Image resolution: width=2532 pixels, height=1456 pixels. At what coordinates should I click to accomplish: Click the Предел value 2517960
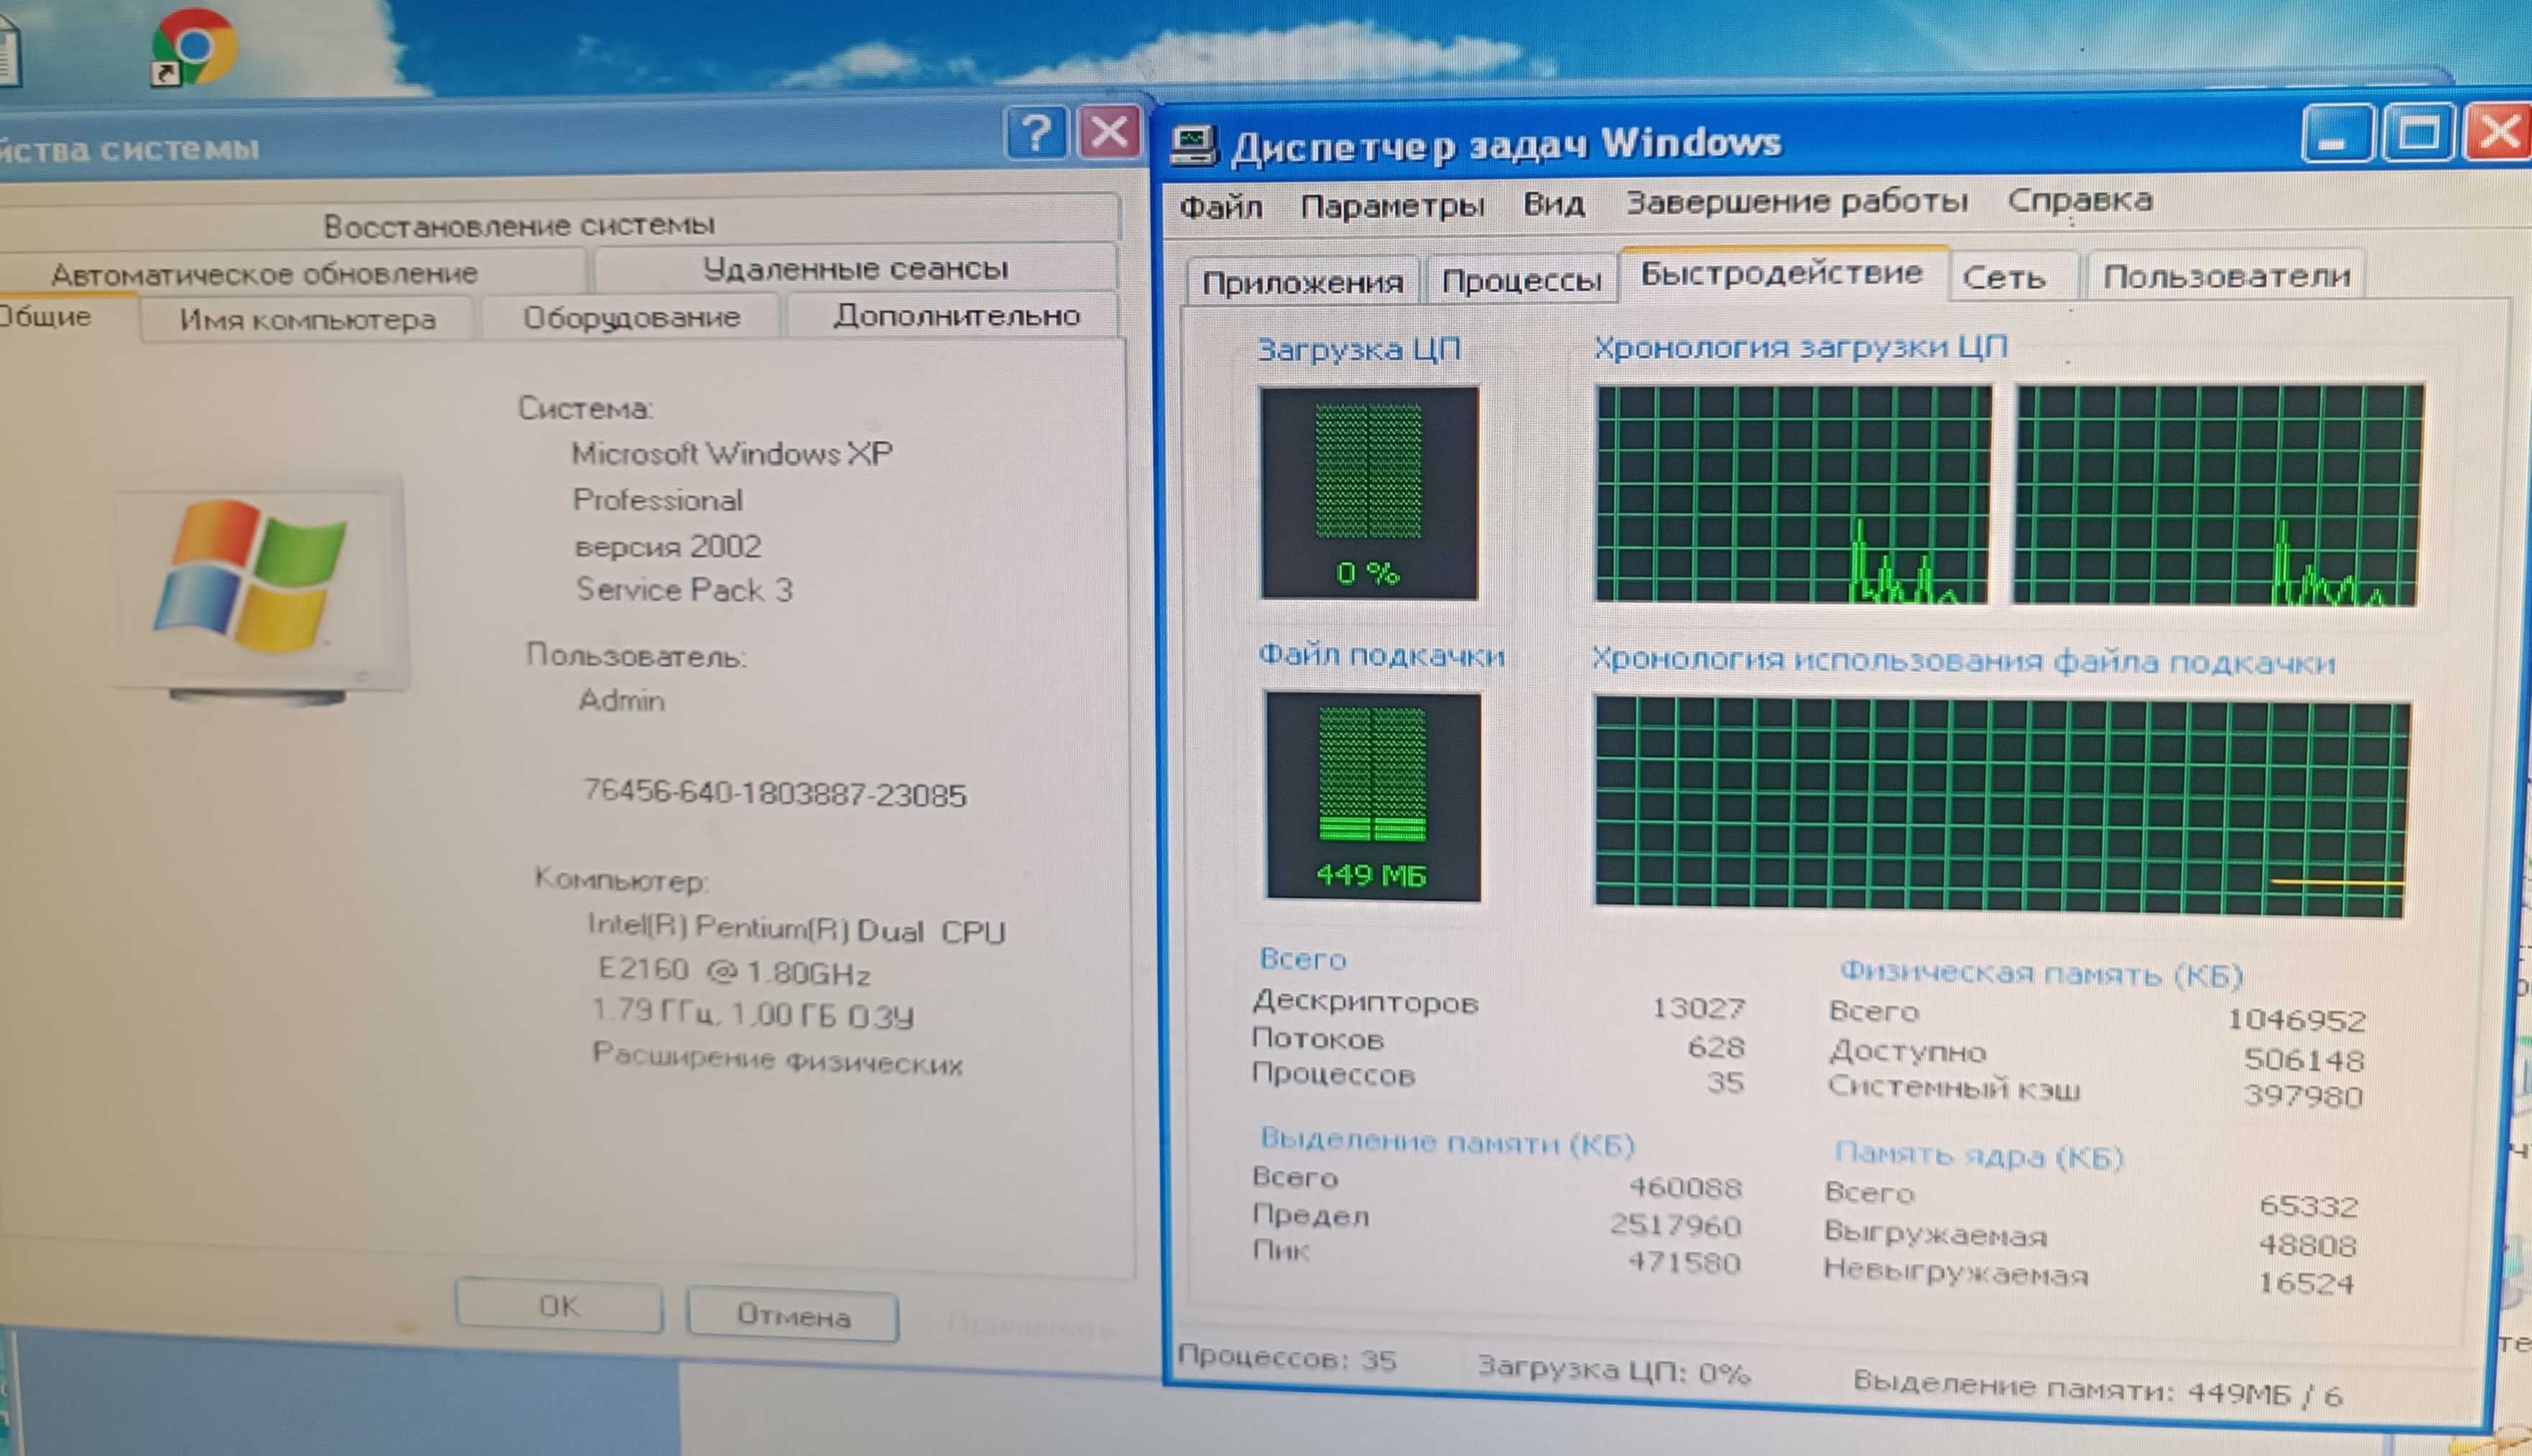pyautogui.click(x=1675, y=1225)
